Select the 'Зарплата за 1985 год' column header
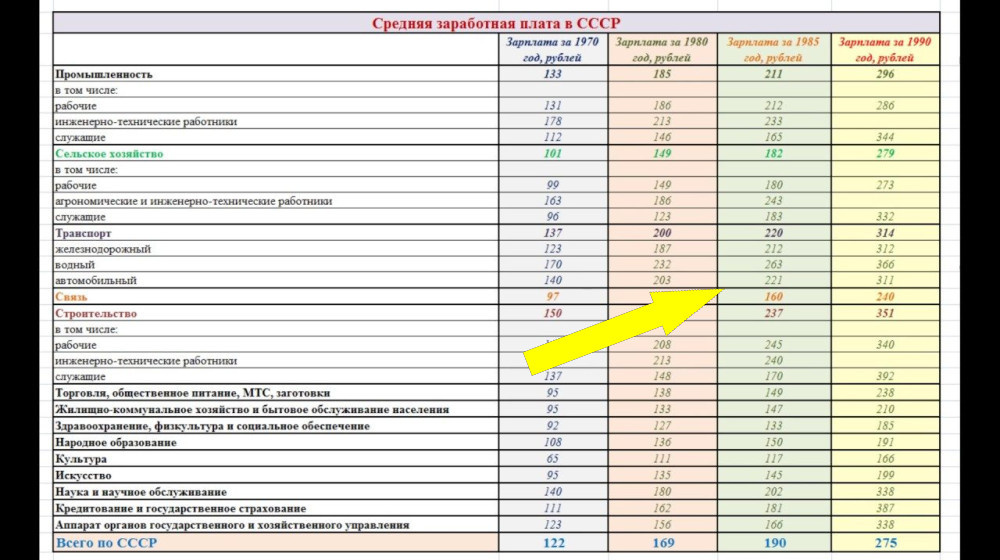Viewport: 1000px width, 560px height. (x=773, y=50)
